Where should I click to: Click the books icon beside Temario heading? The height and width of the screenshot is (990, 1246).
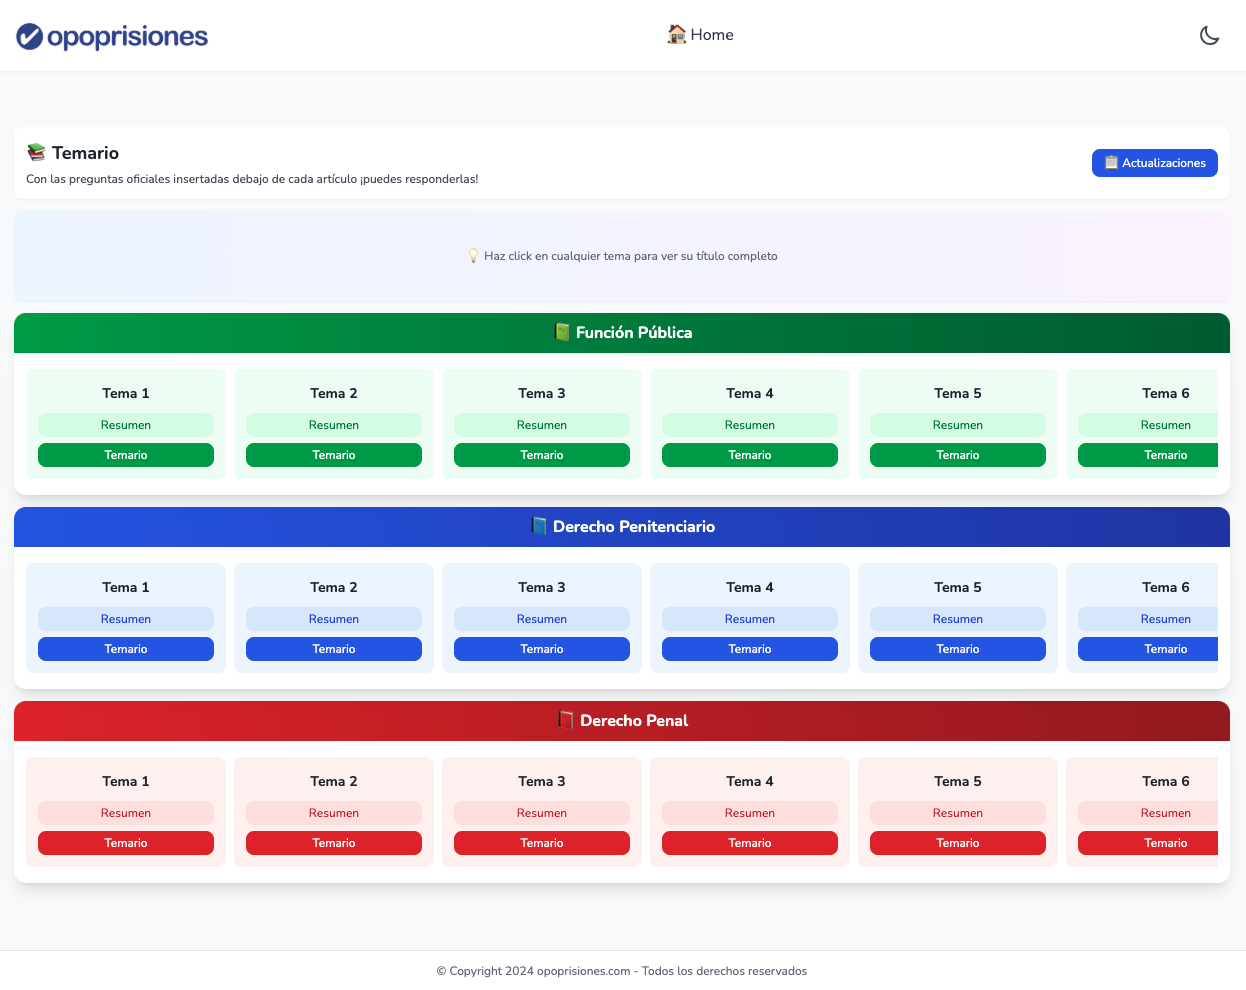(37, 152)
